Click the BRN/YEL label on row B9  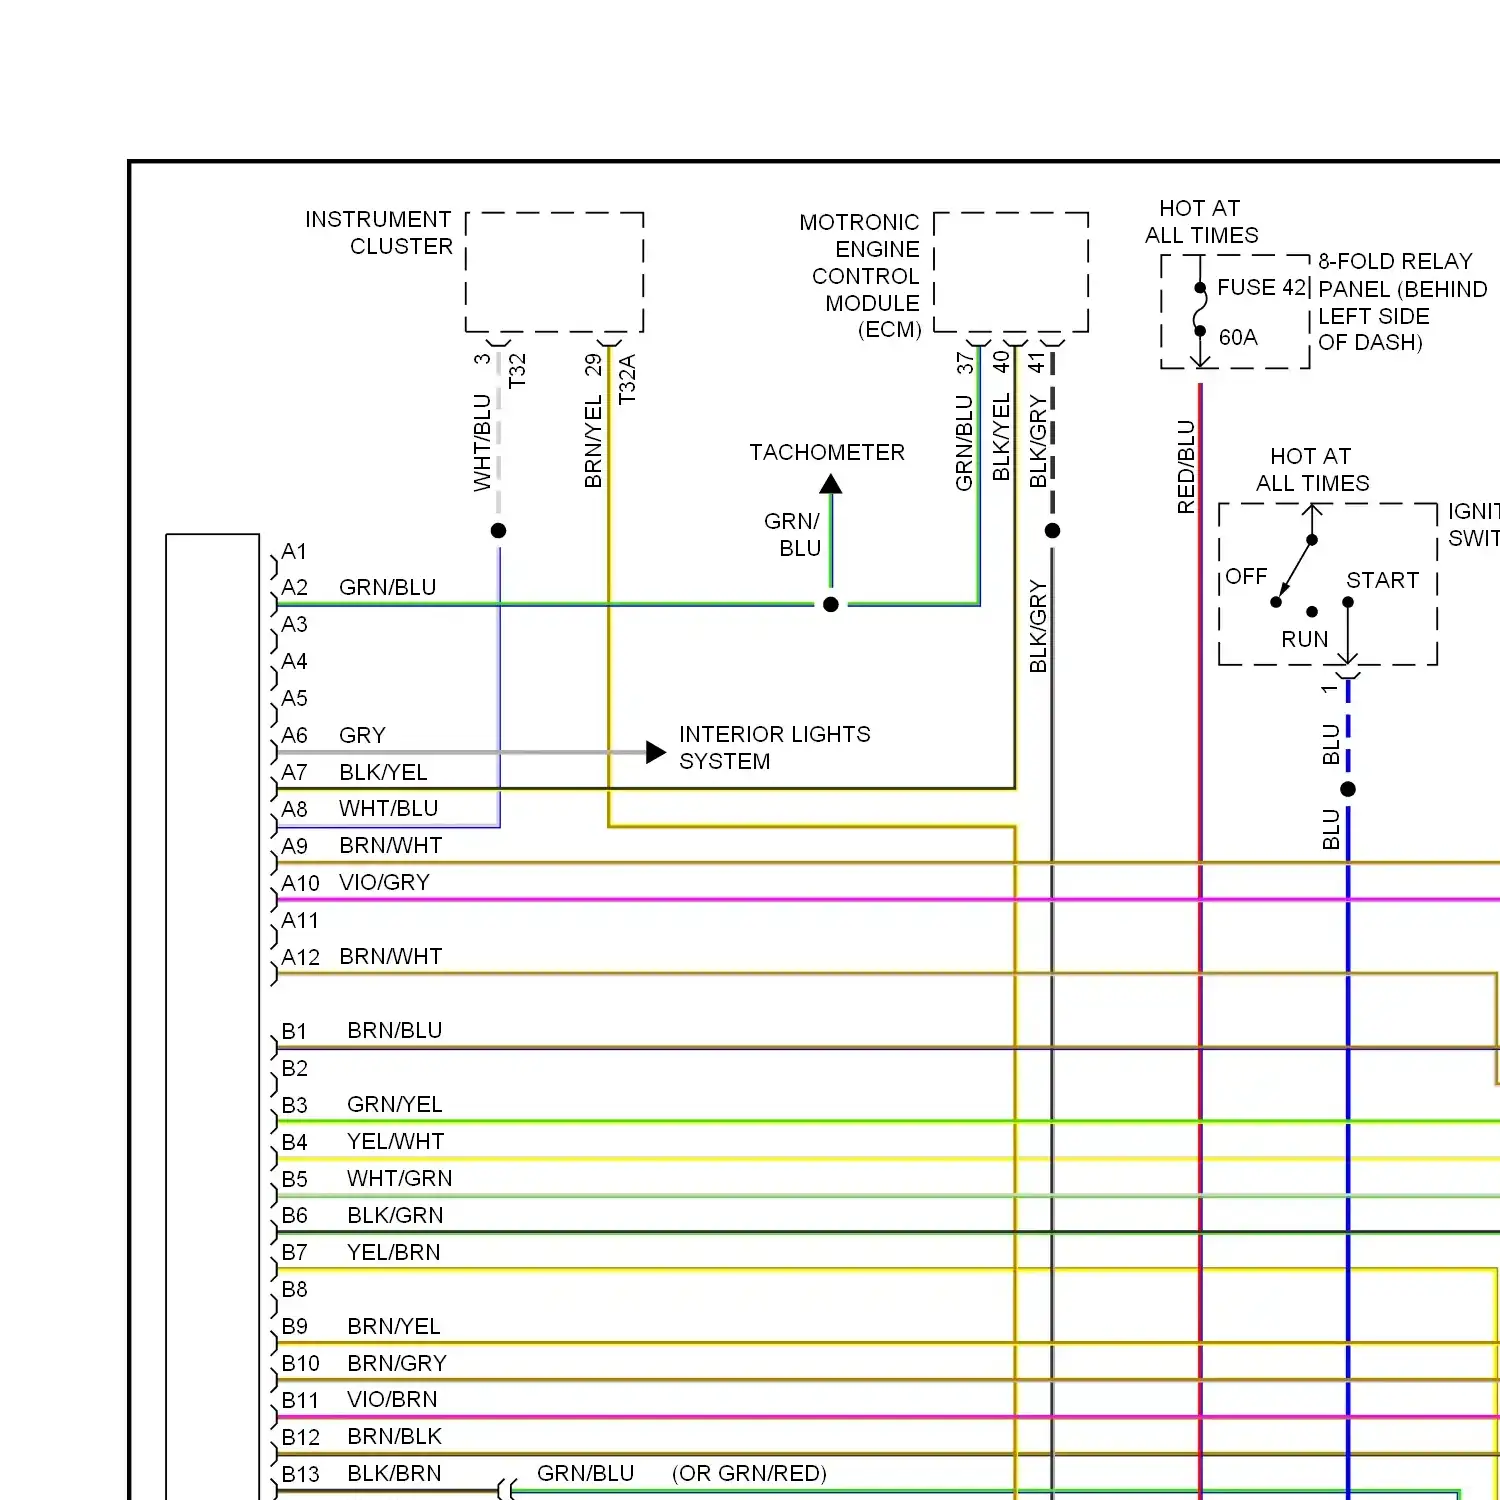tap(394, 1327)
